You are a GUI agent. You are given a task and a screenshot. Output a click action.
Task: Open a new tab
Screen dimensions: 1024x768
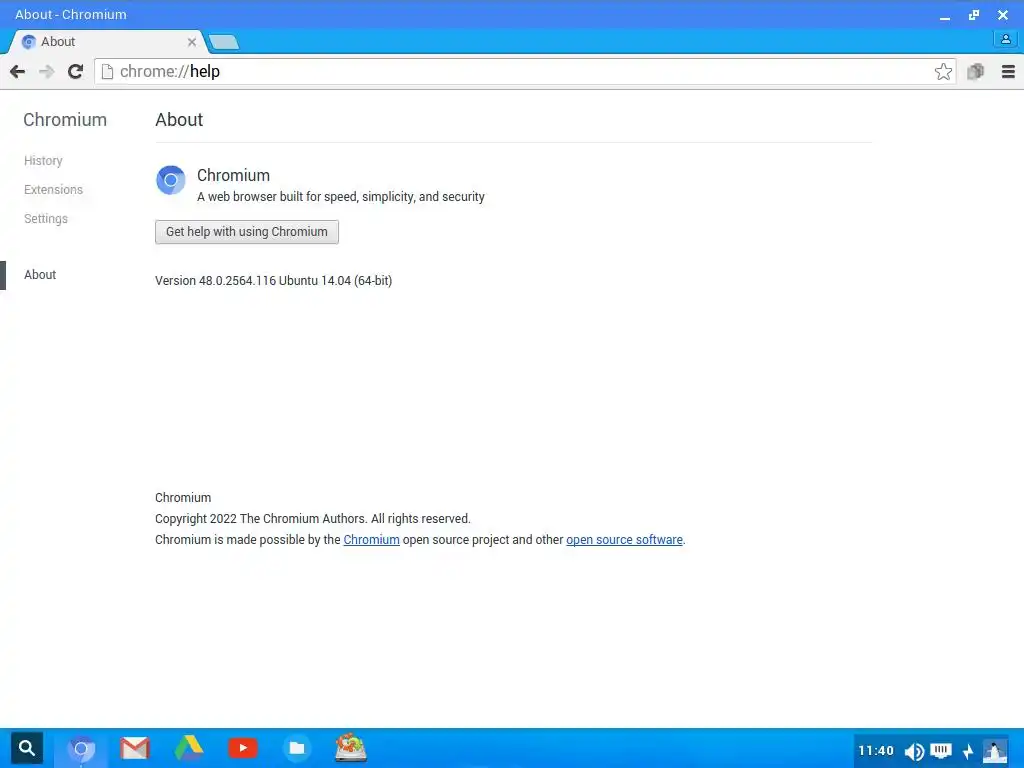(x=224, y=42)
